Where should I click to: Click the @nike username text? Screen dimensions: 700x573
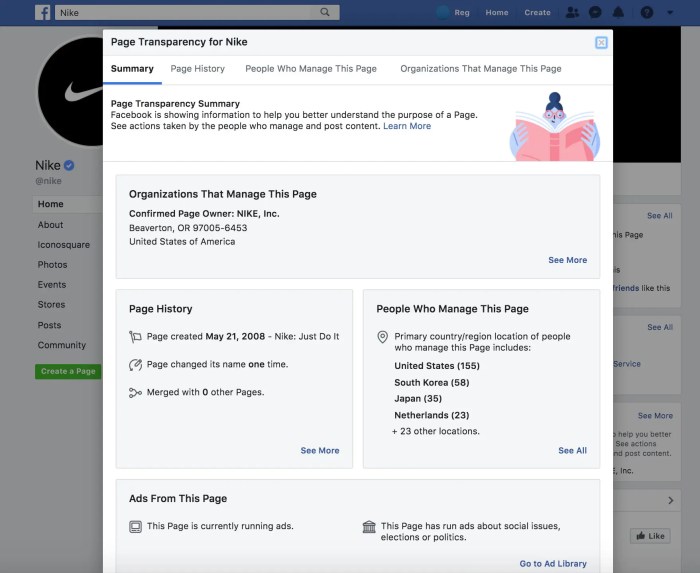tap(48, 181)
